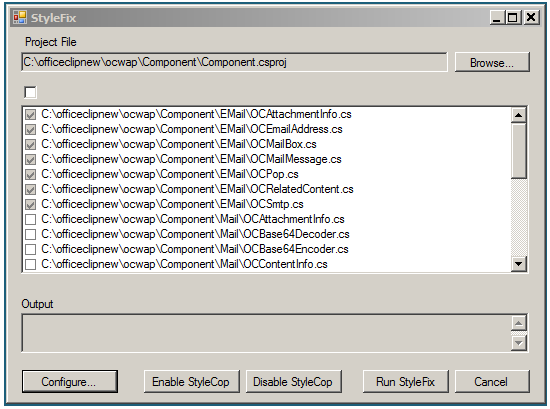Click the file list scrollbar thumb

(x=518, y=150)
